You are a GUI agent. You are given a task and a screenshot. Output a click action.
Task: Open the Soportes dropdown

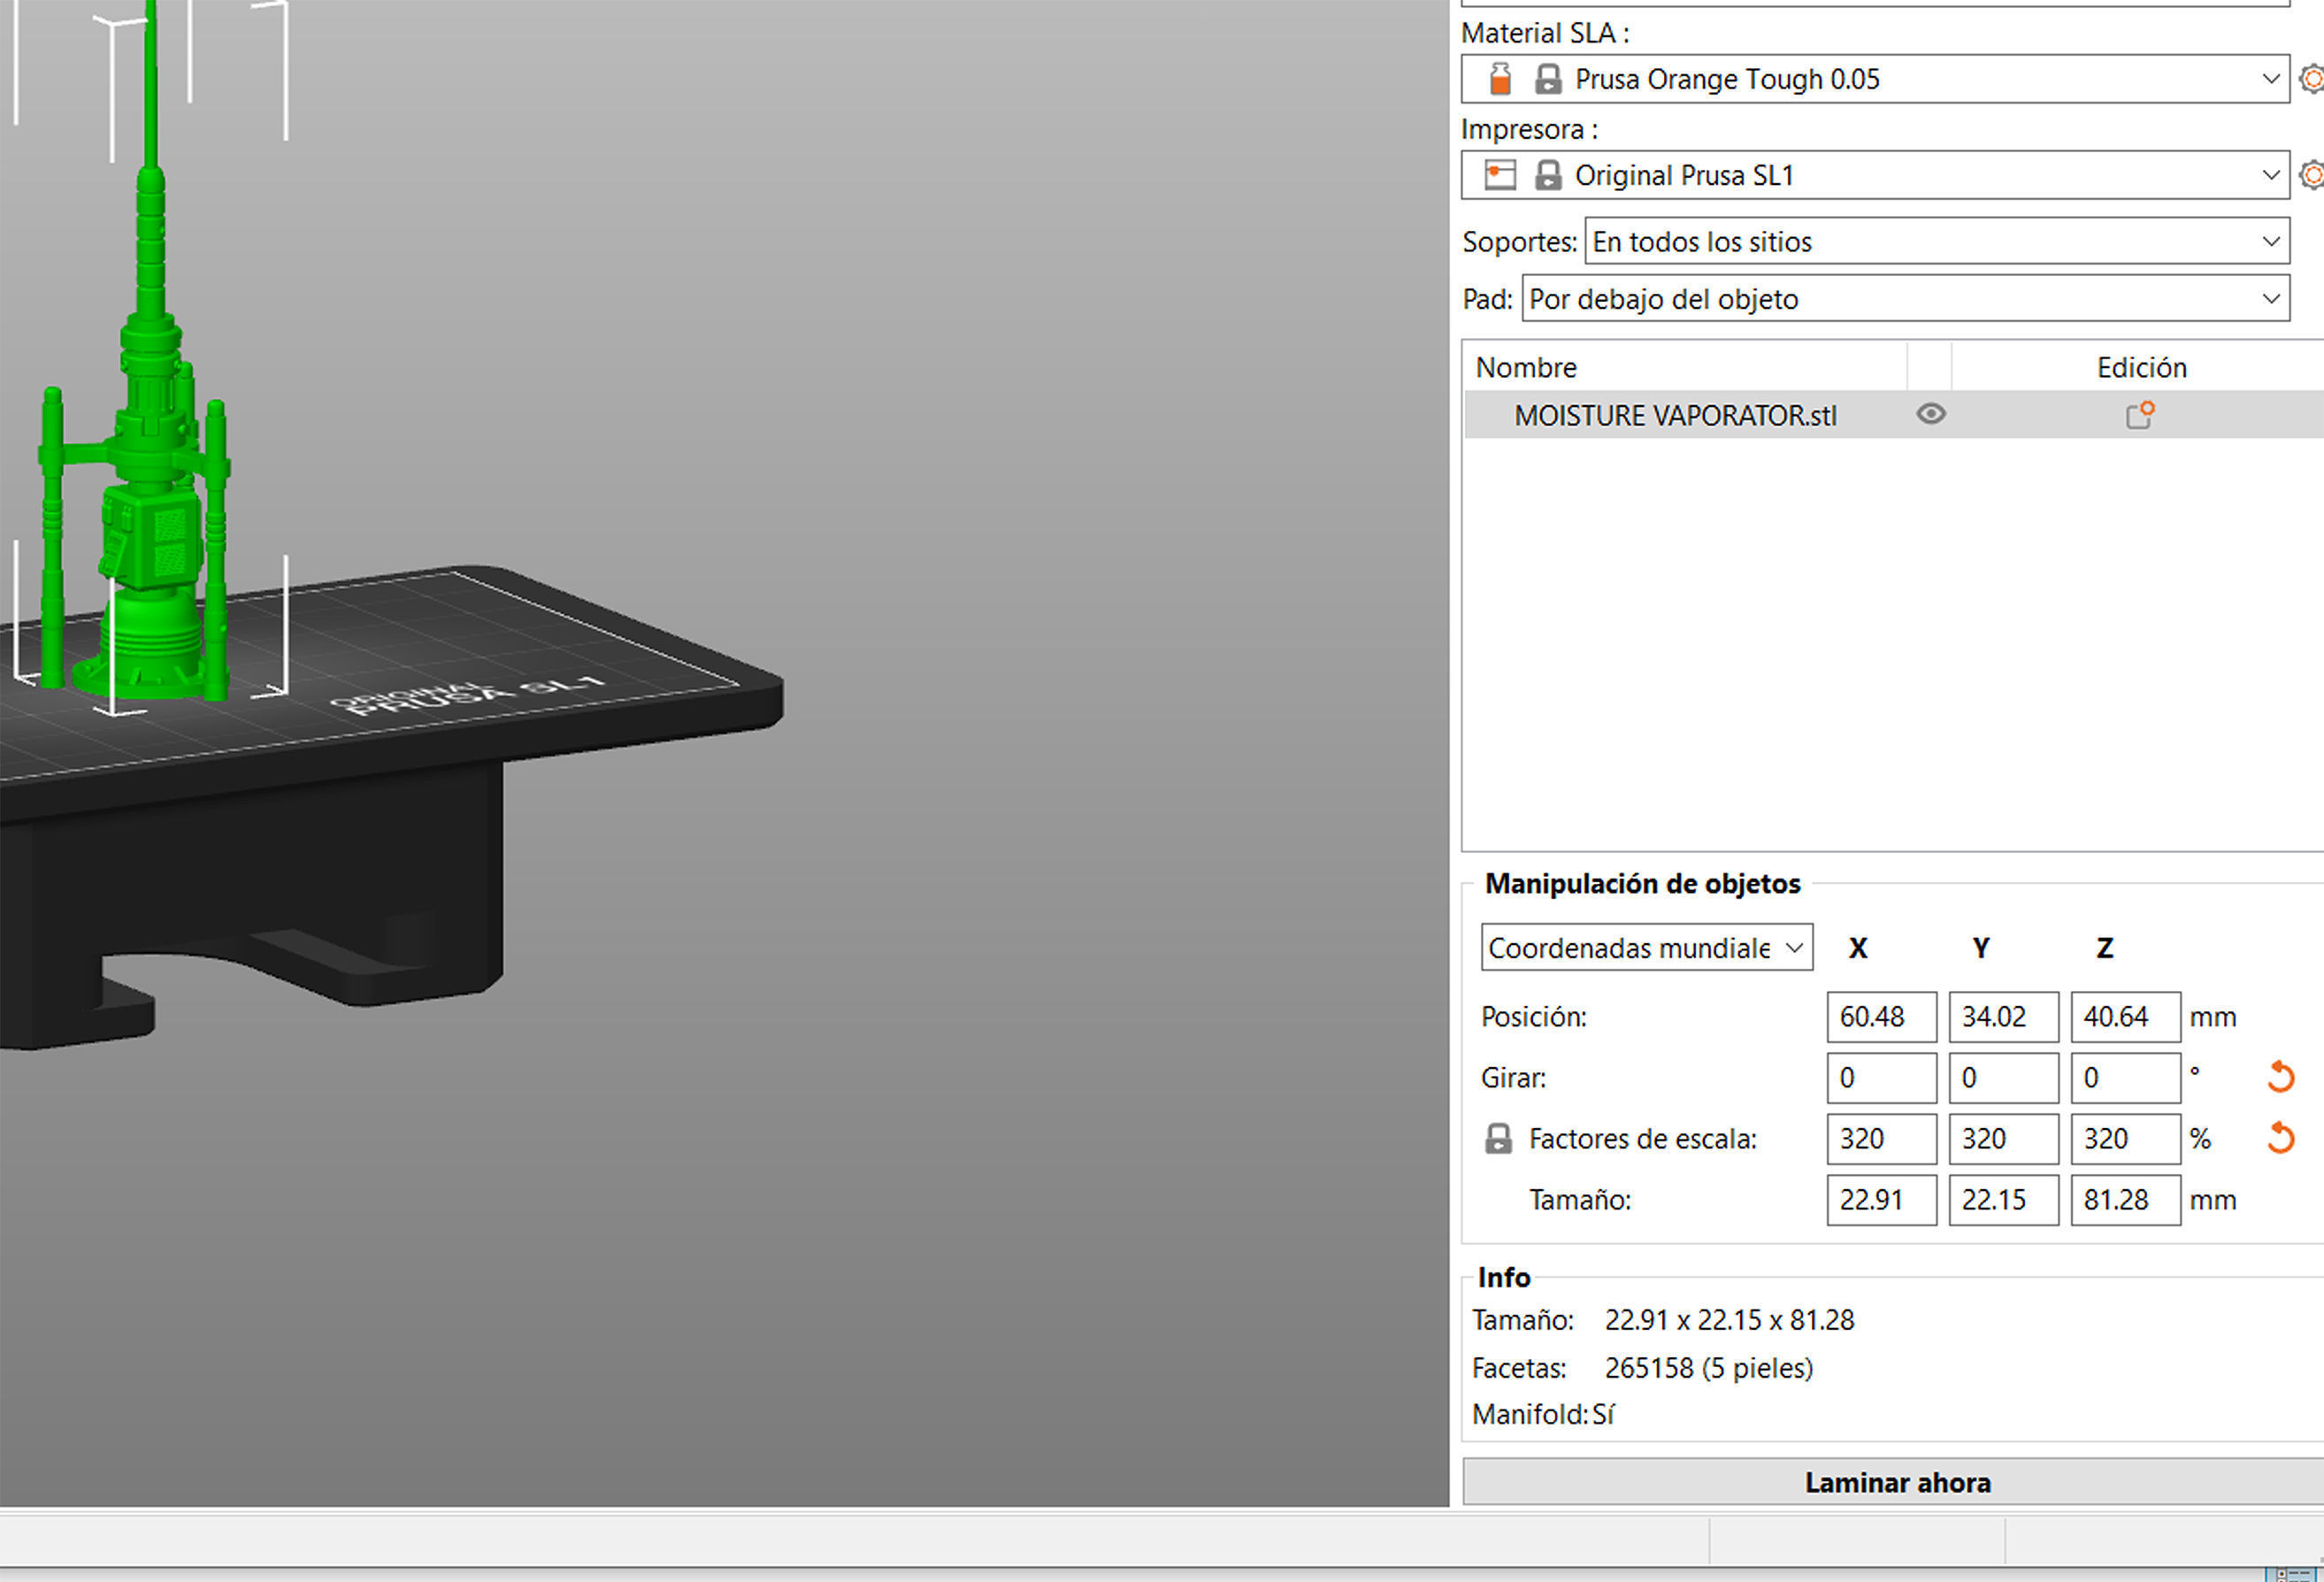pos(1937,241)
